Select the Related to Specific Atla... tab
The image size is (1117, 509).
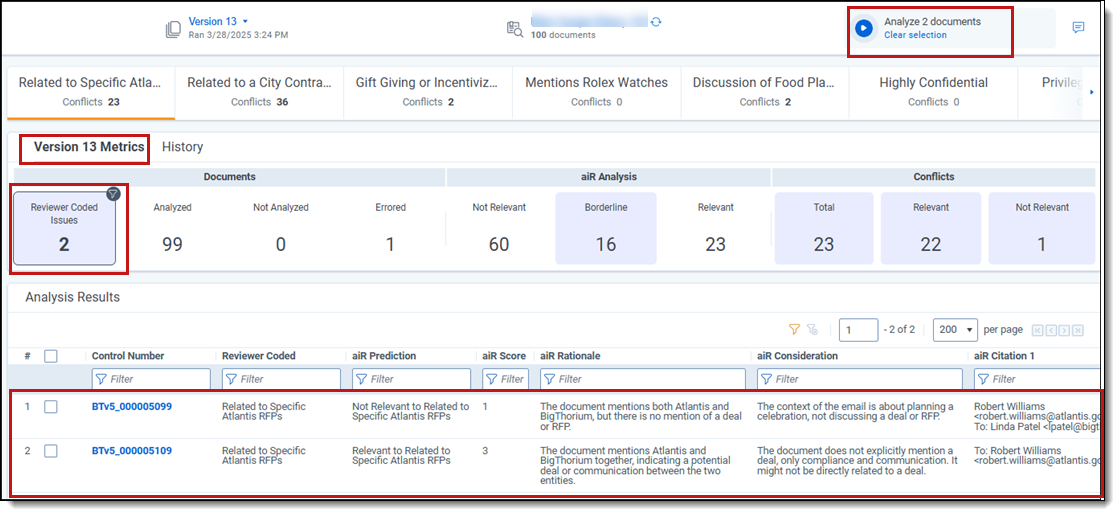[90, 92]
